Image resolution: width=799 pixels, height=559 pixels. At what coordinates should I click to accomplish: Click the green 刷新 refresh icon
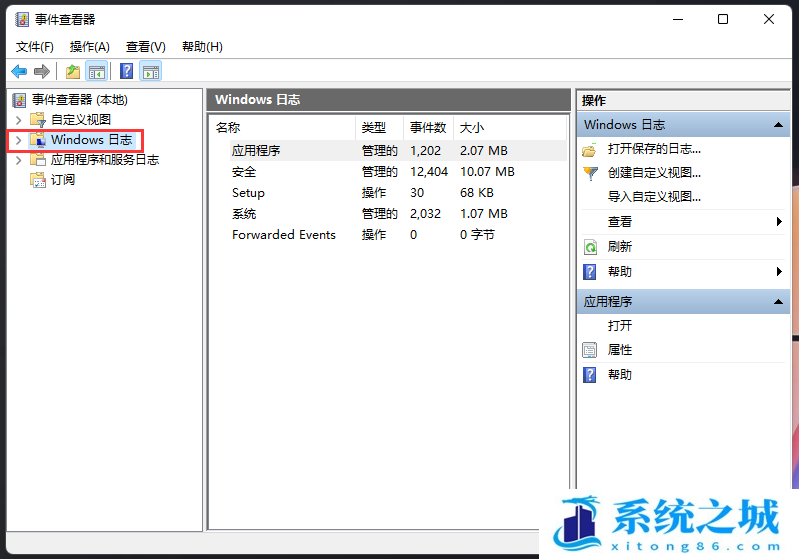590,247
